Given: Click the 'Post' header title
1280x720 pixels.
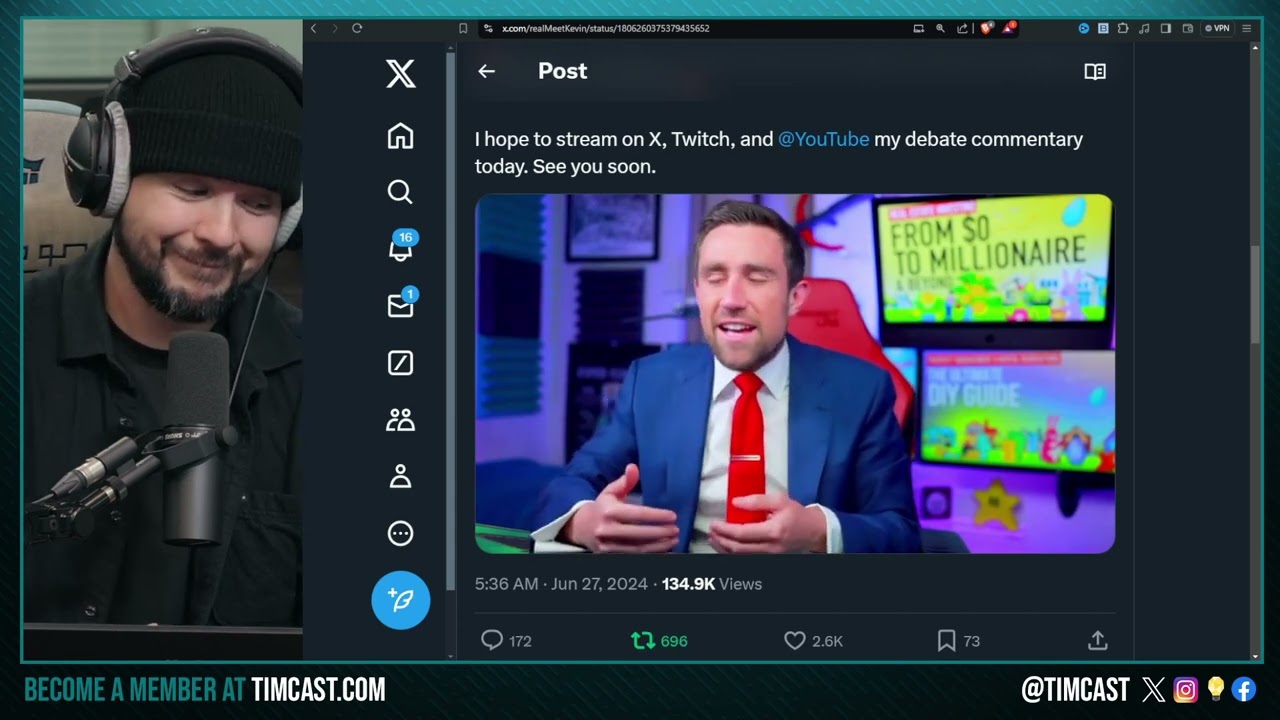Looking at the screenshot, I should (x=562, y=71).
